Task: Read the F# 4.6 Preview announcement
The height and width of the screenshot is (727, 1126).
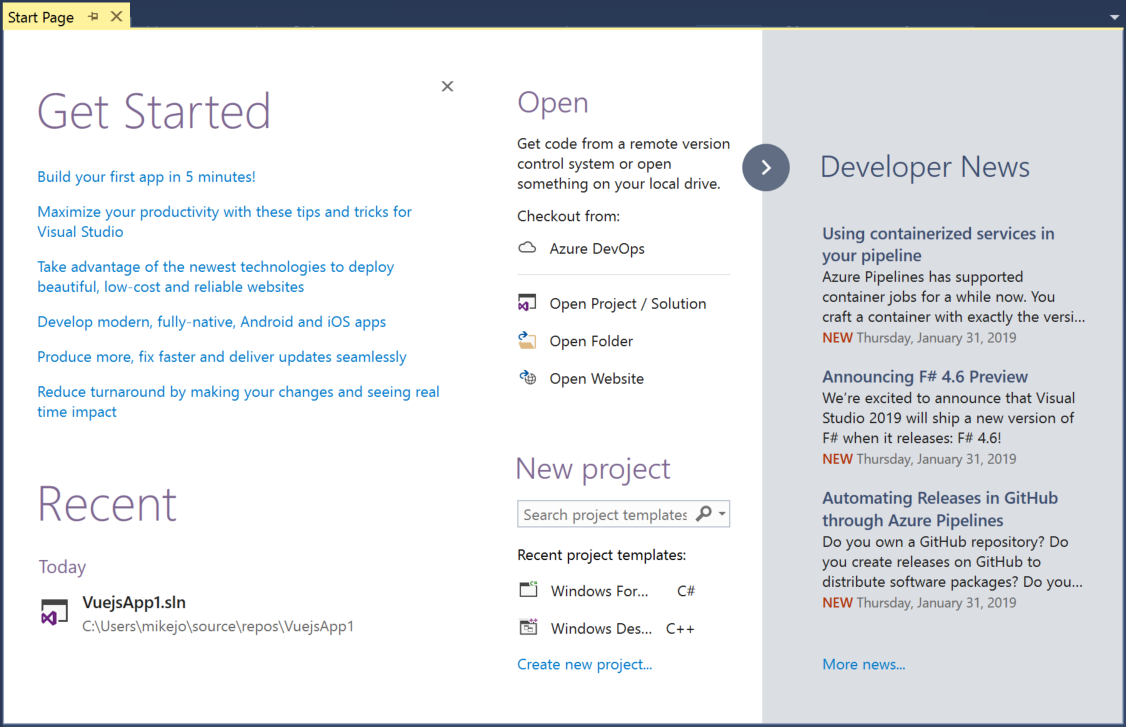Action: click(x=924, y=376)
